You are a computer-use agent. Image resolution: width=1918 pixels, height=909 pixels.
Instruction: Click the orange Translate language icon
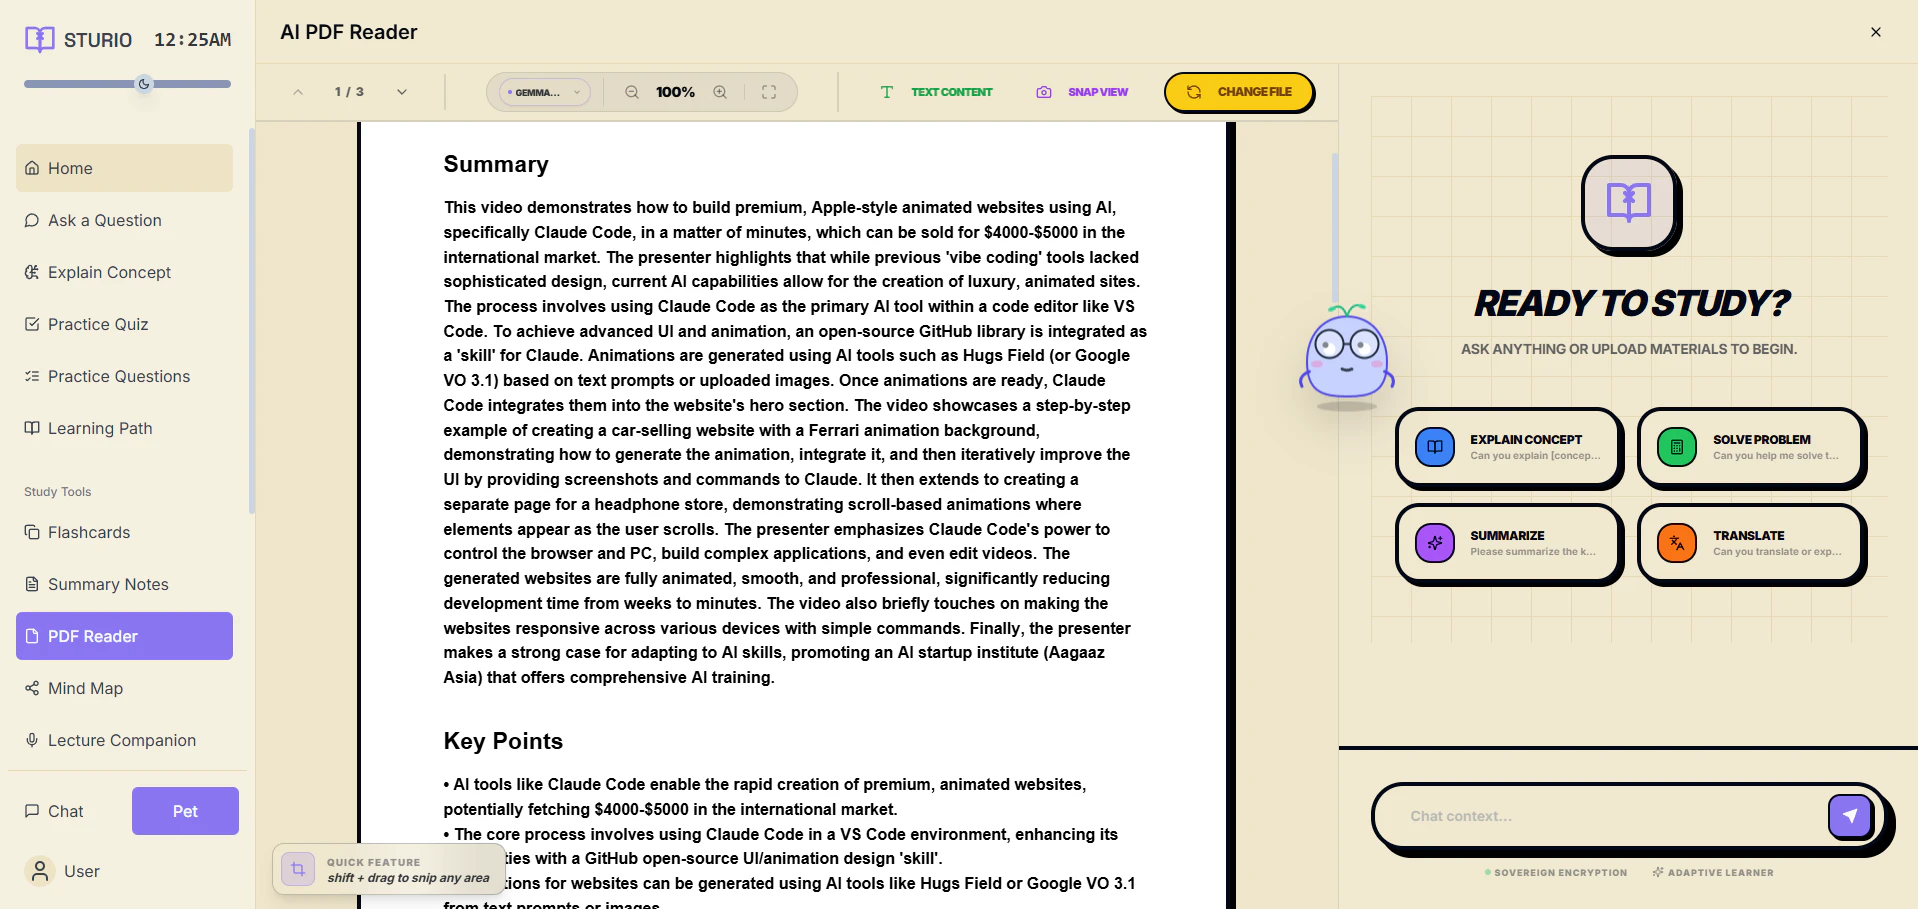(x=1677, y=543)
